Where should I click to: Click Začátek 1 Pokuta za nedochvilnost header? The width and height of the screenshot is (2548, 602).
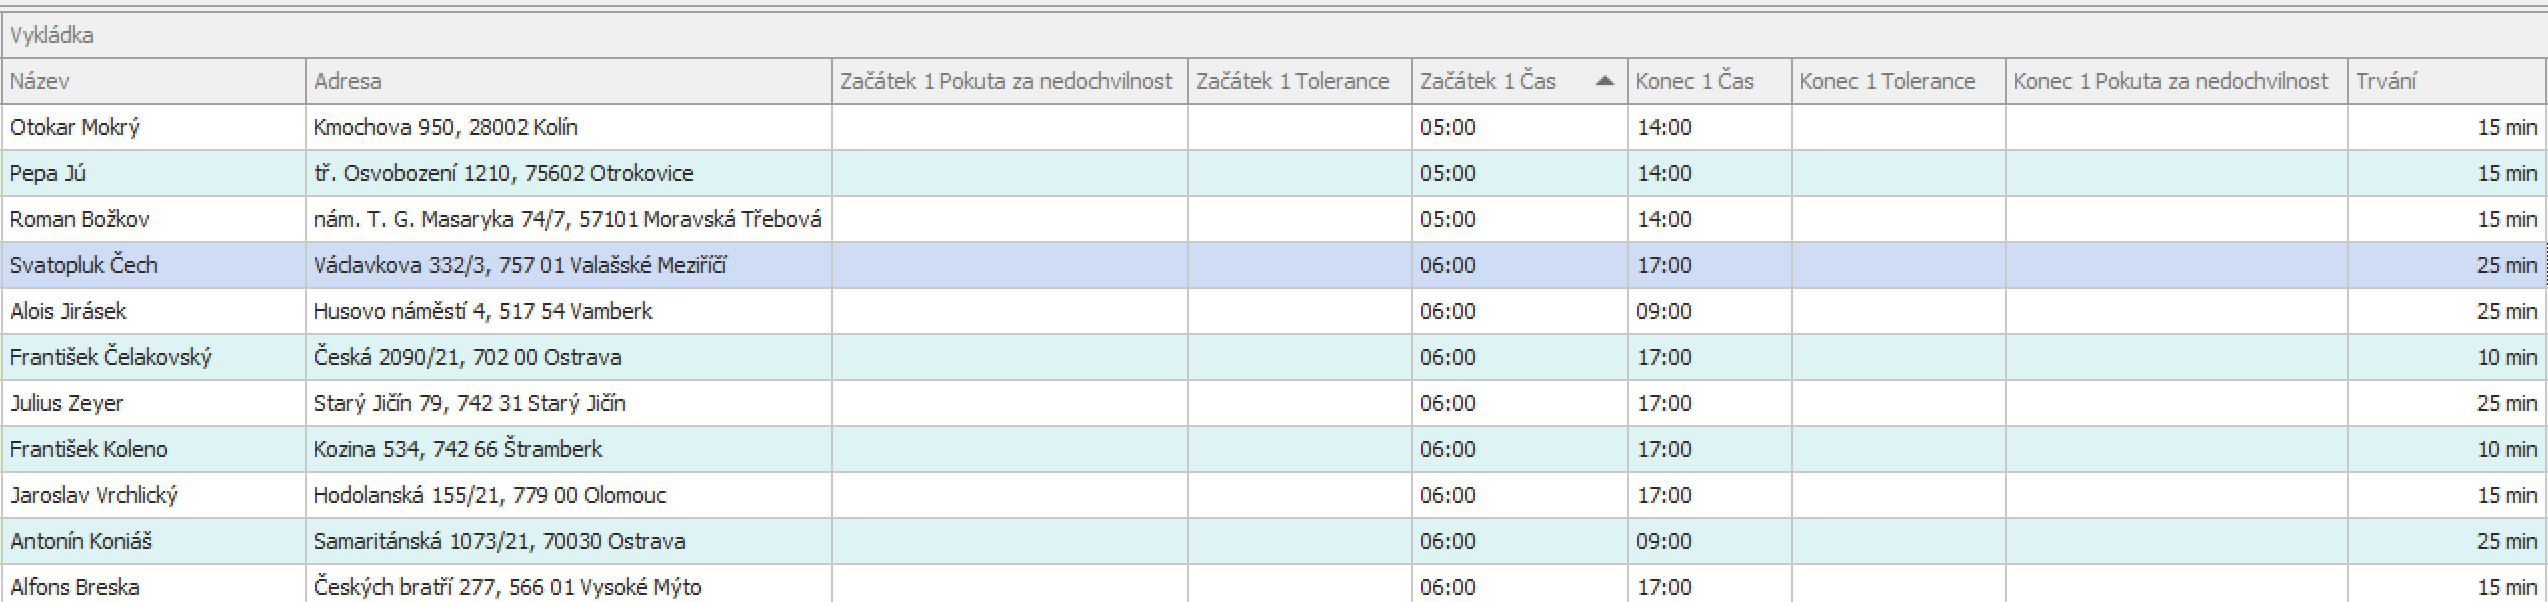[1010, 81]
